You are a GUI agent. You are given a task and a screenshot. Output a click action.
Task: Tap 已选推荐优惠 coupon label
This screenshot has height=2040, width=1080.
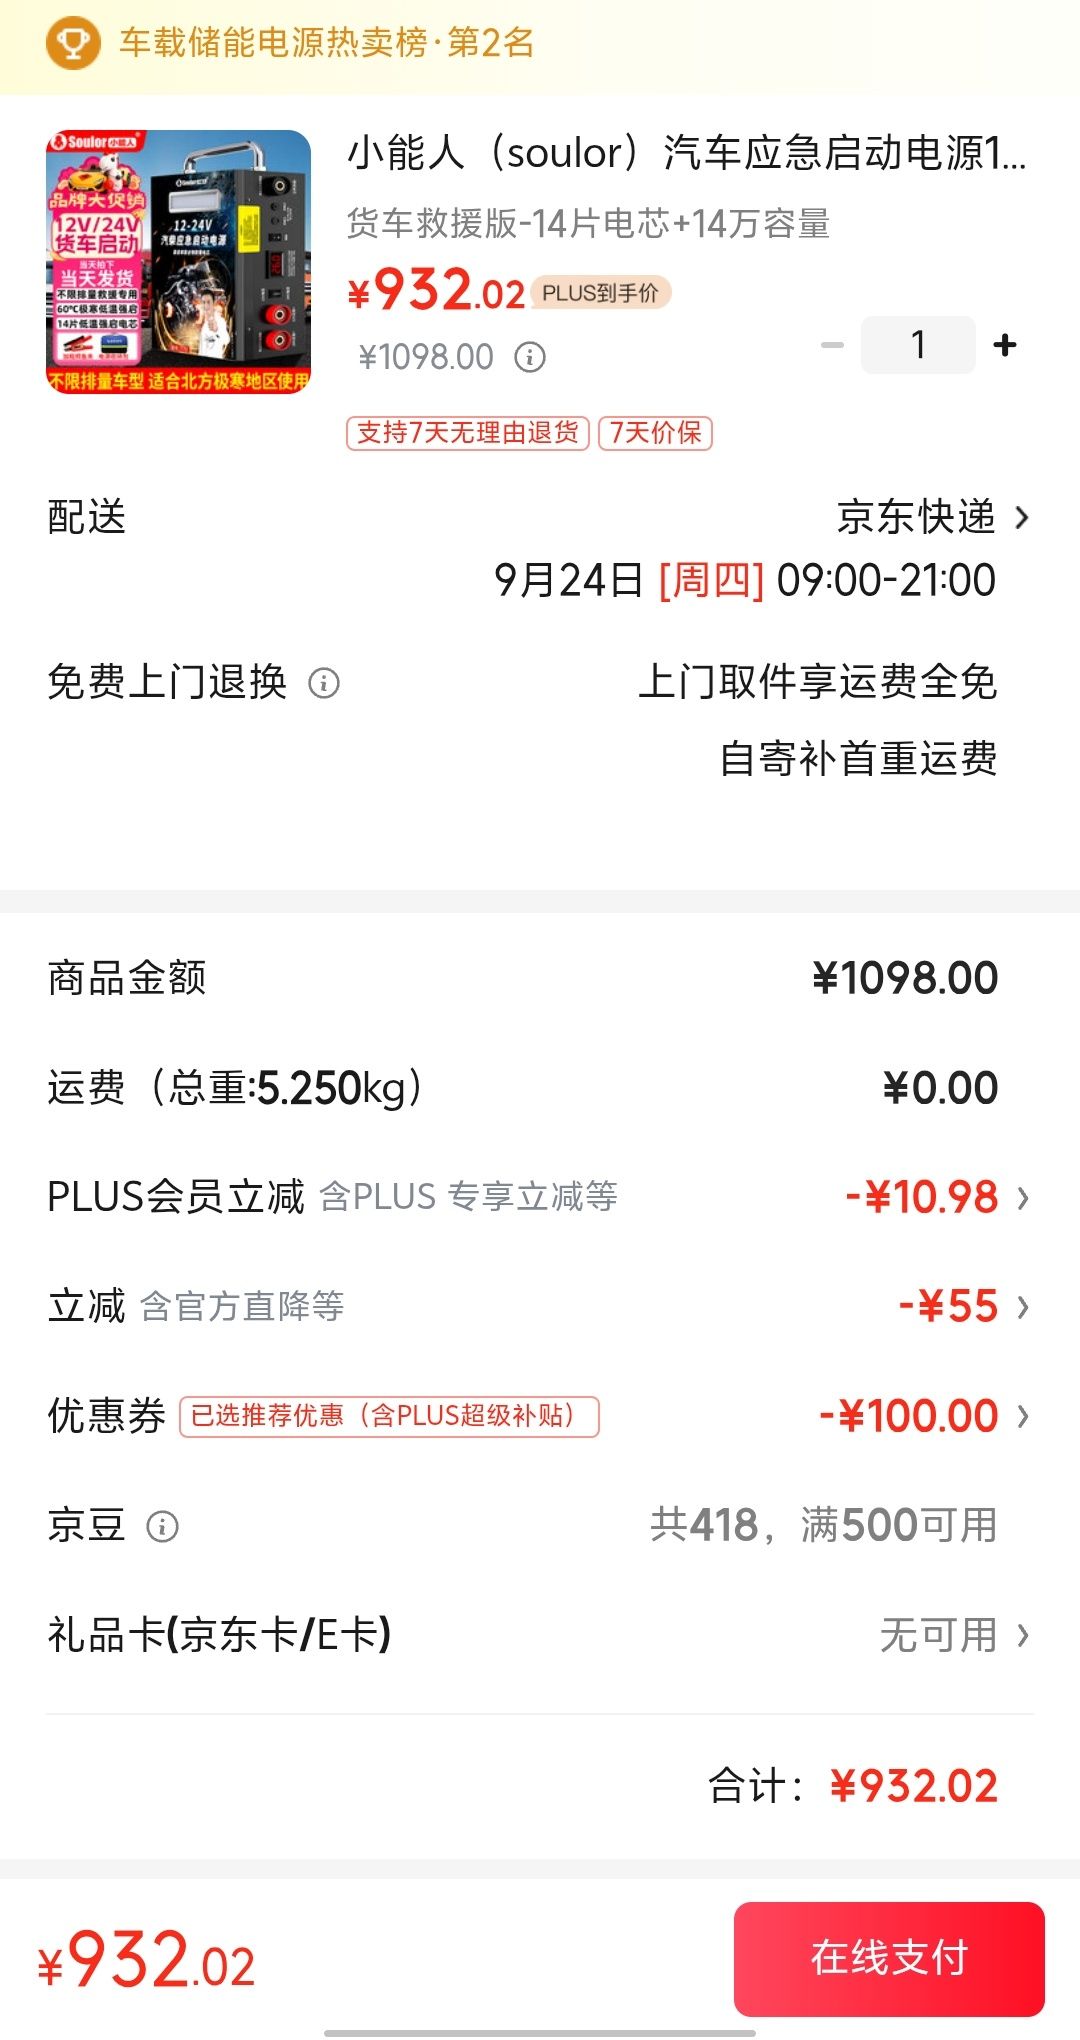[389, 1416]
